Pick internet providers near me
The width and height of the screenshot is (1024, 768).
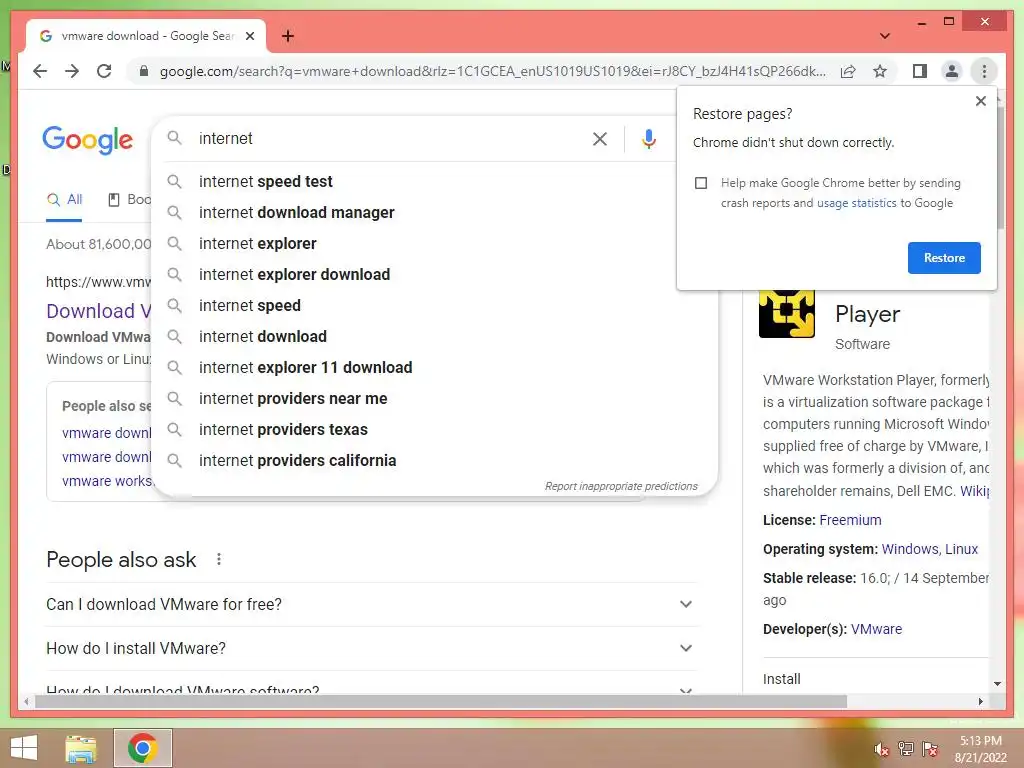434,398
